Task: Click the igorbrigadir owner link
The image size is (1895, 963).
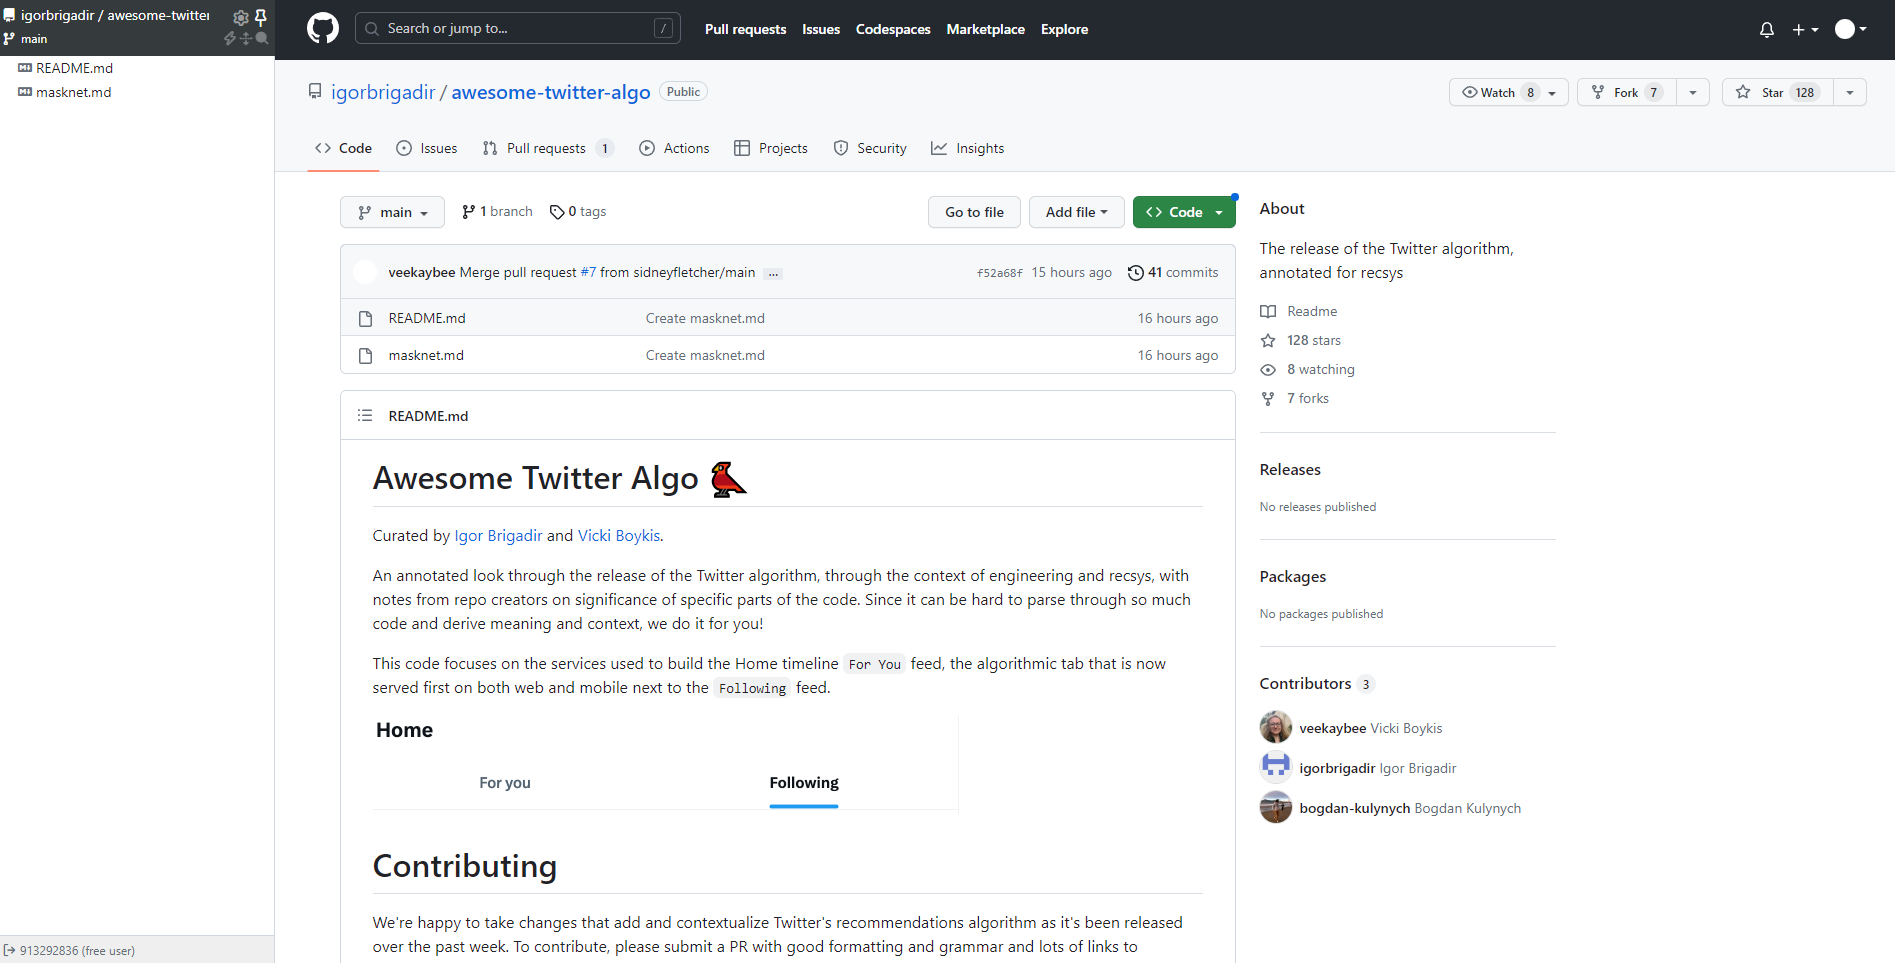Action: (x=383, y=92)
